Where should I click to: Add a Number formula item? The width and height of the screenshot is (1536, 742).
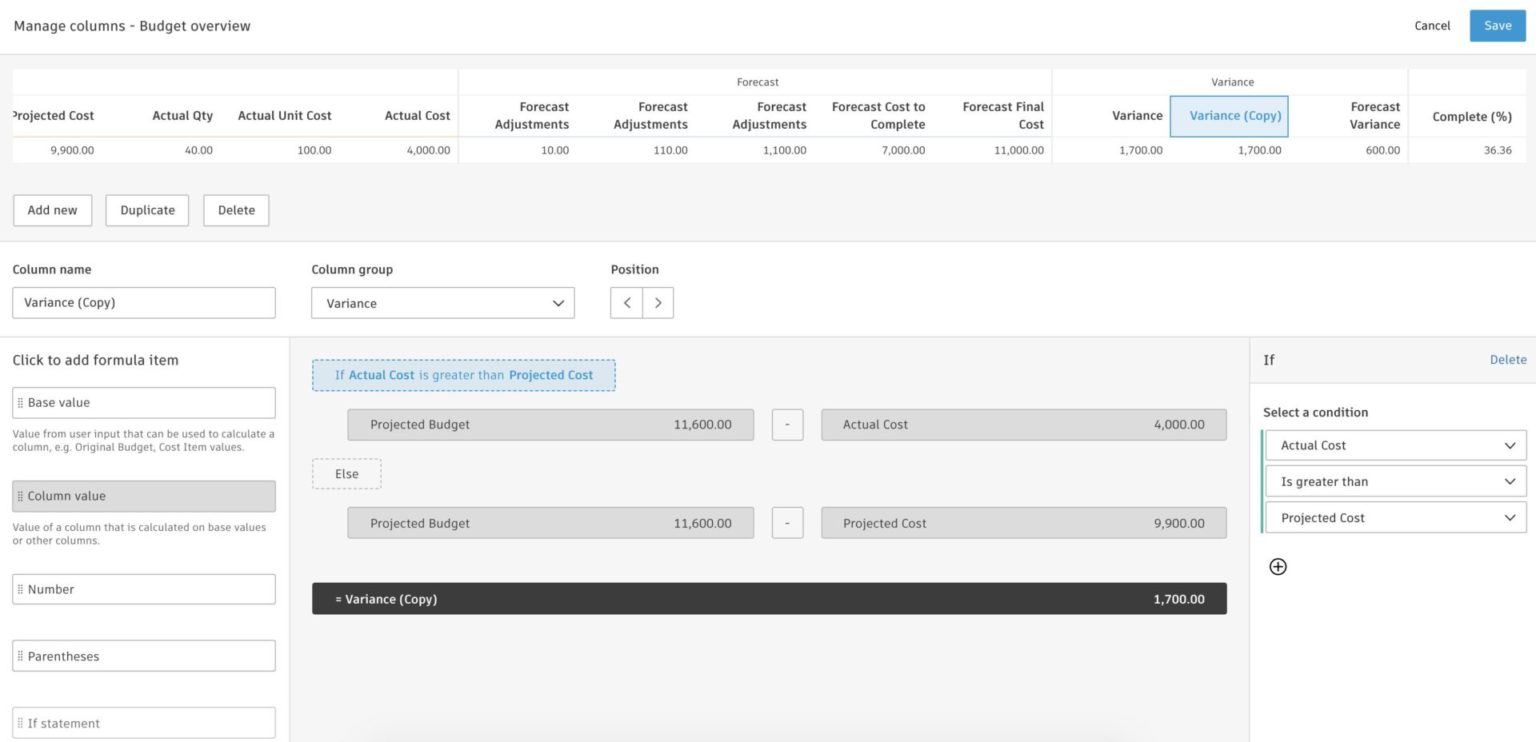pos(144,589)
